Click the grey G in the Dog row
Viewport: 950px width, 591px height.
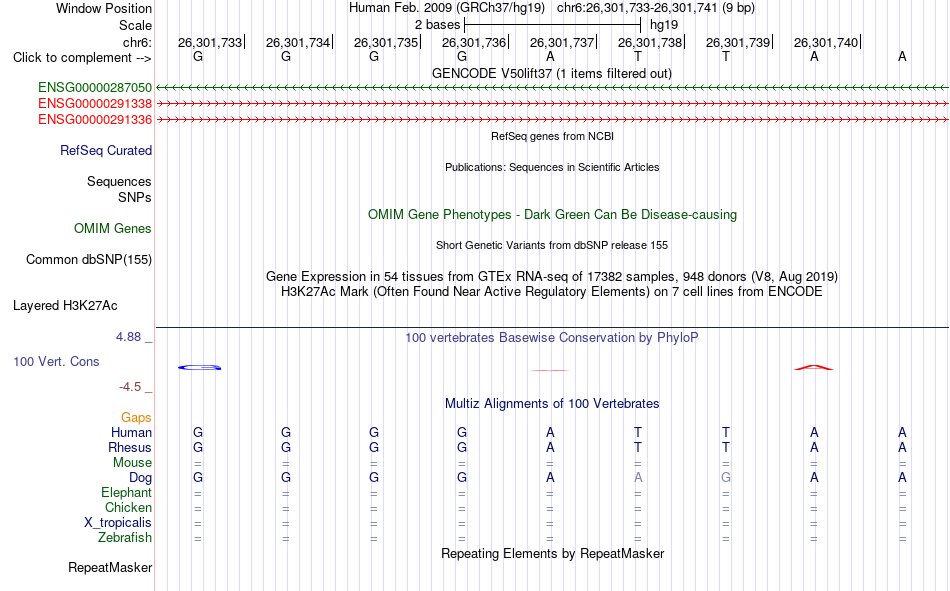[x=726, y=478]
